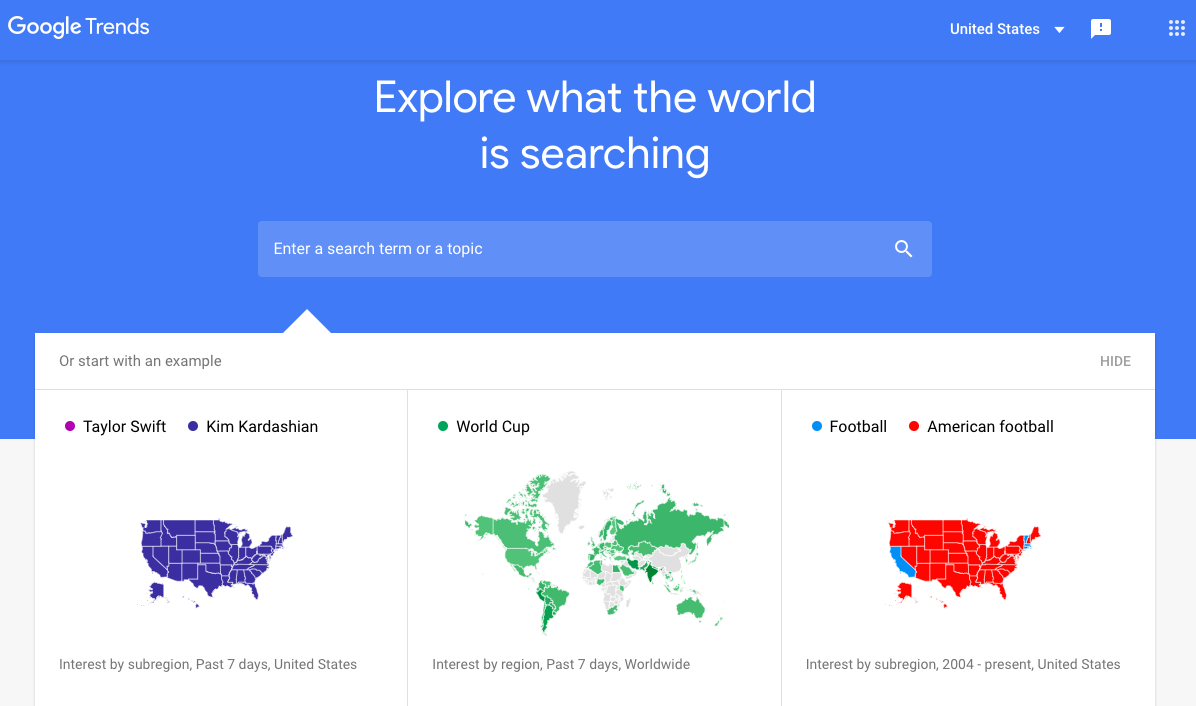Click the feedback icon in the header
Viewport: 1196px width, 706px height.
(1101, 28)
